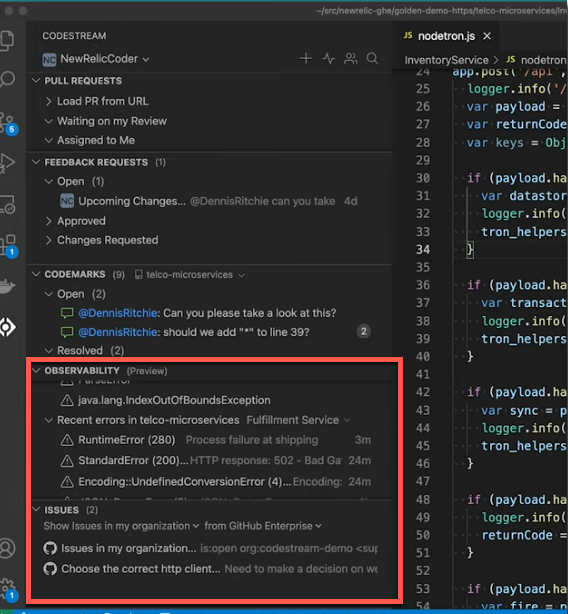The image size is (568, 614).
Task: Open the Extensions icon with badge 1
Action: (x=8, y=245)
